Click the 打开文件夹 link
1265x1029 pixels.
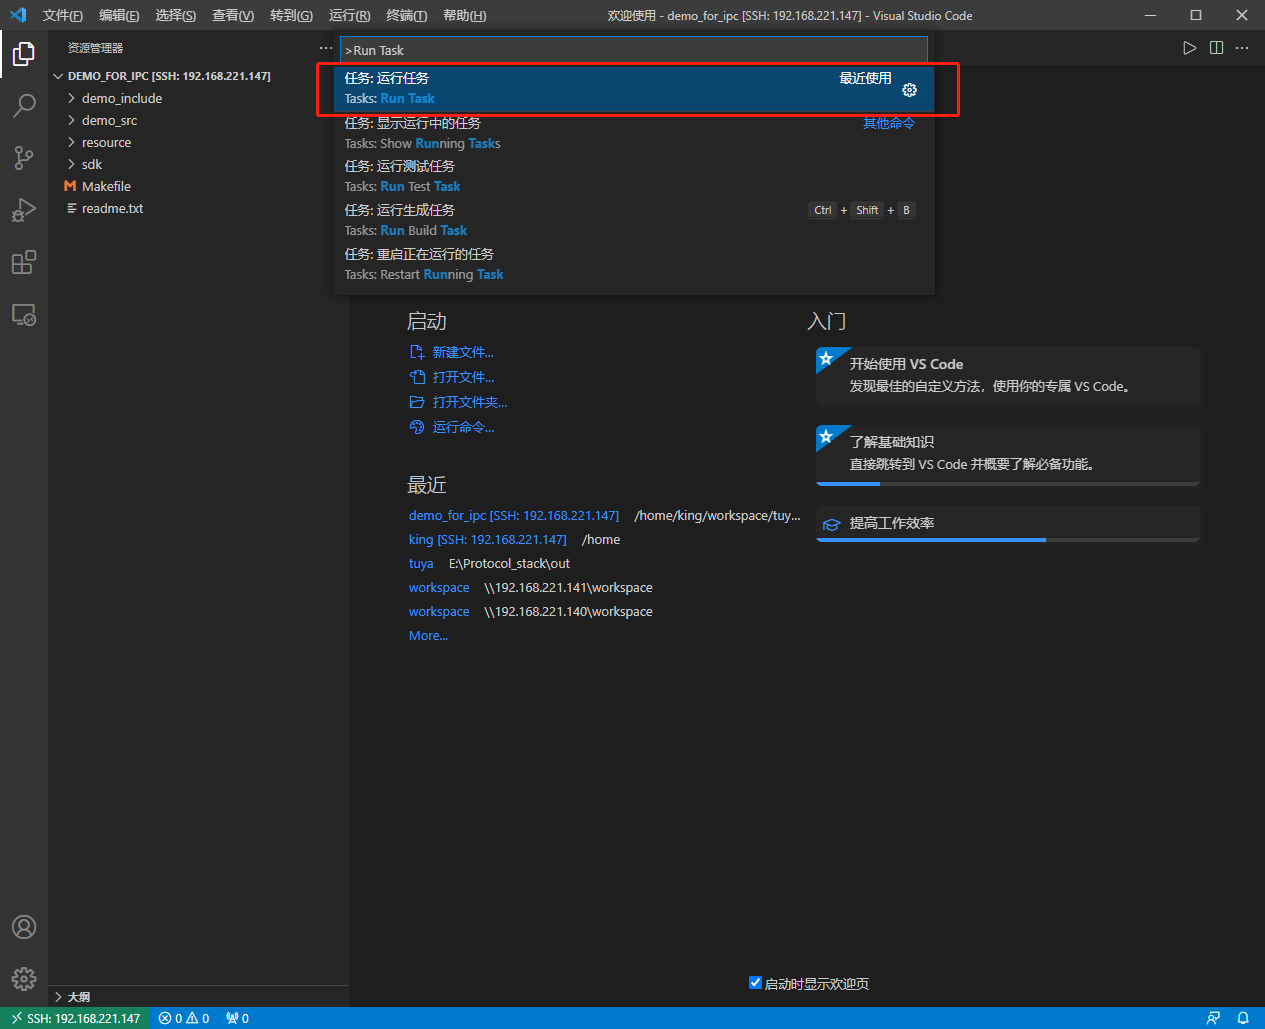(x=469, y=402)
